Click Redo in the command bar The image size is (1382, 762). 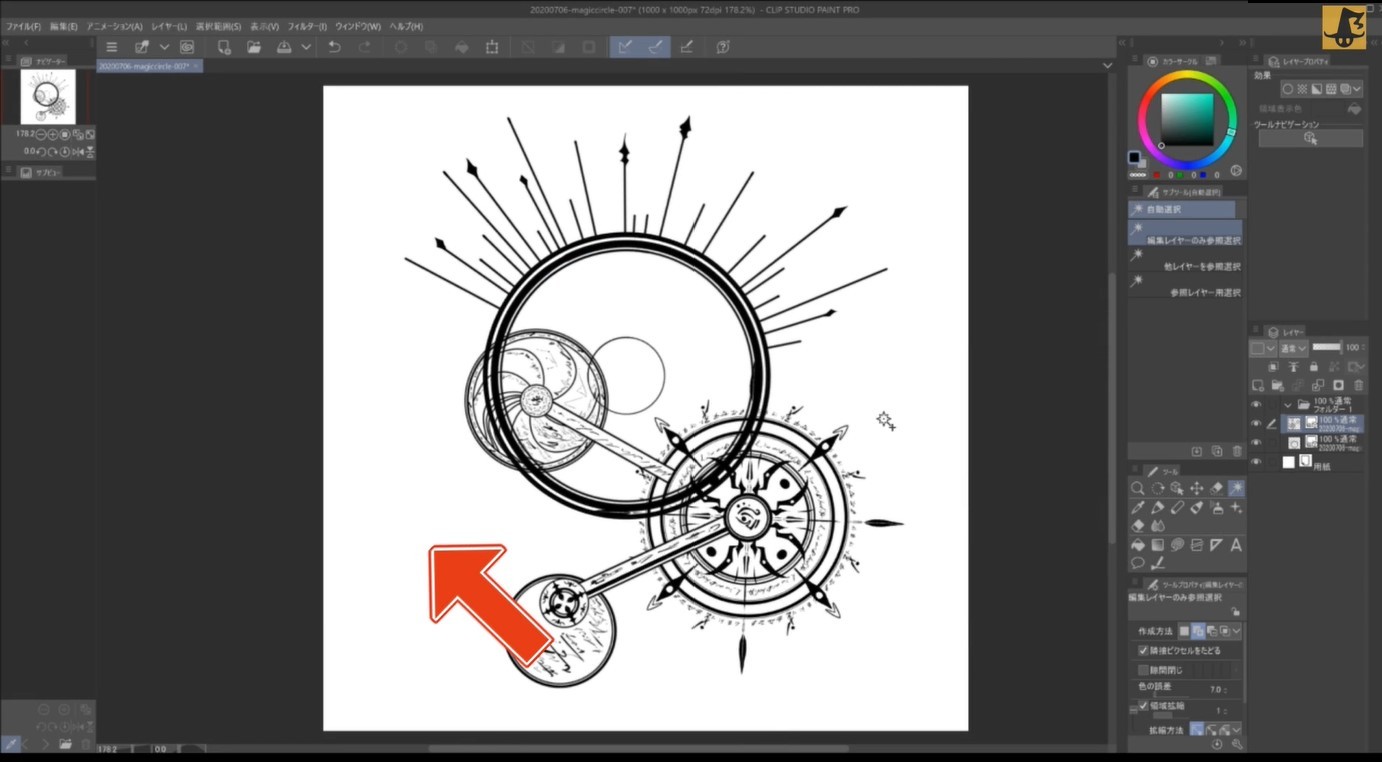click(x=364, y=47)
